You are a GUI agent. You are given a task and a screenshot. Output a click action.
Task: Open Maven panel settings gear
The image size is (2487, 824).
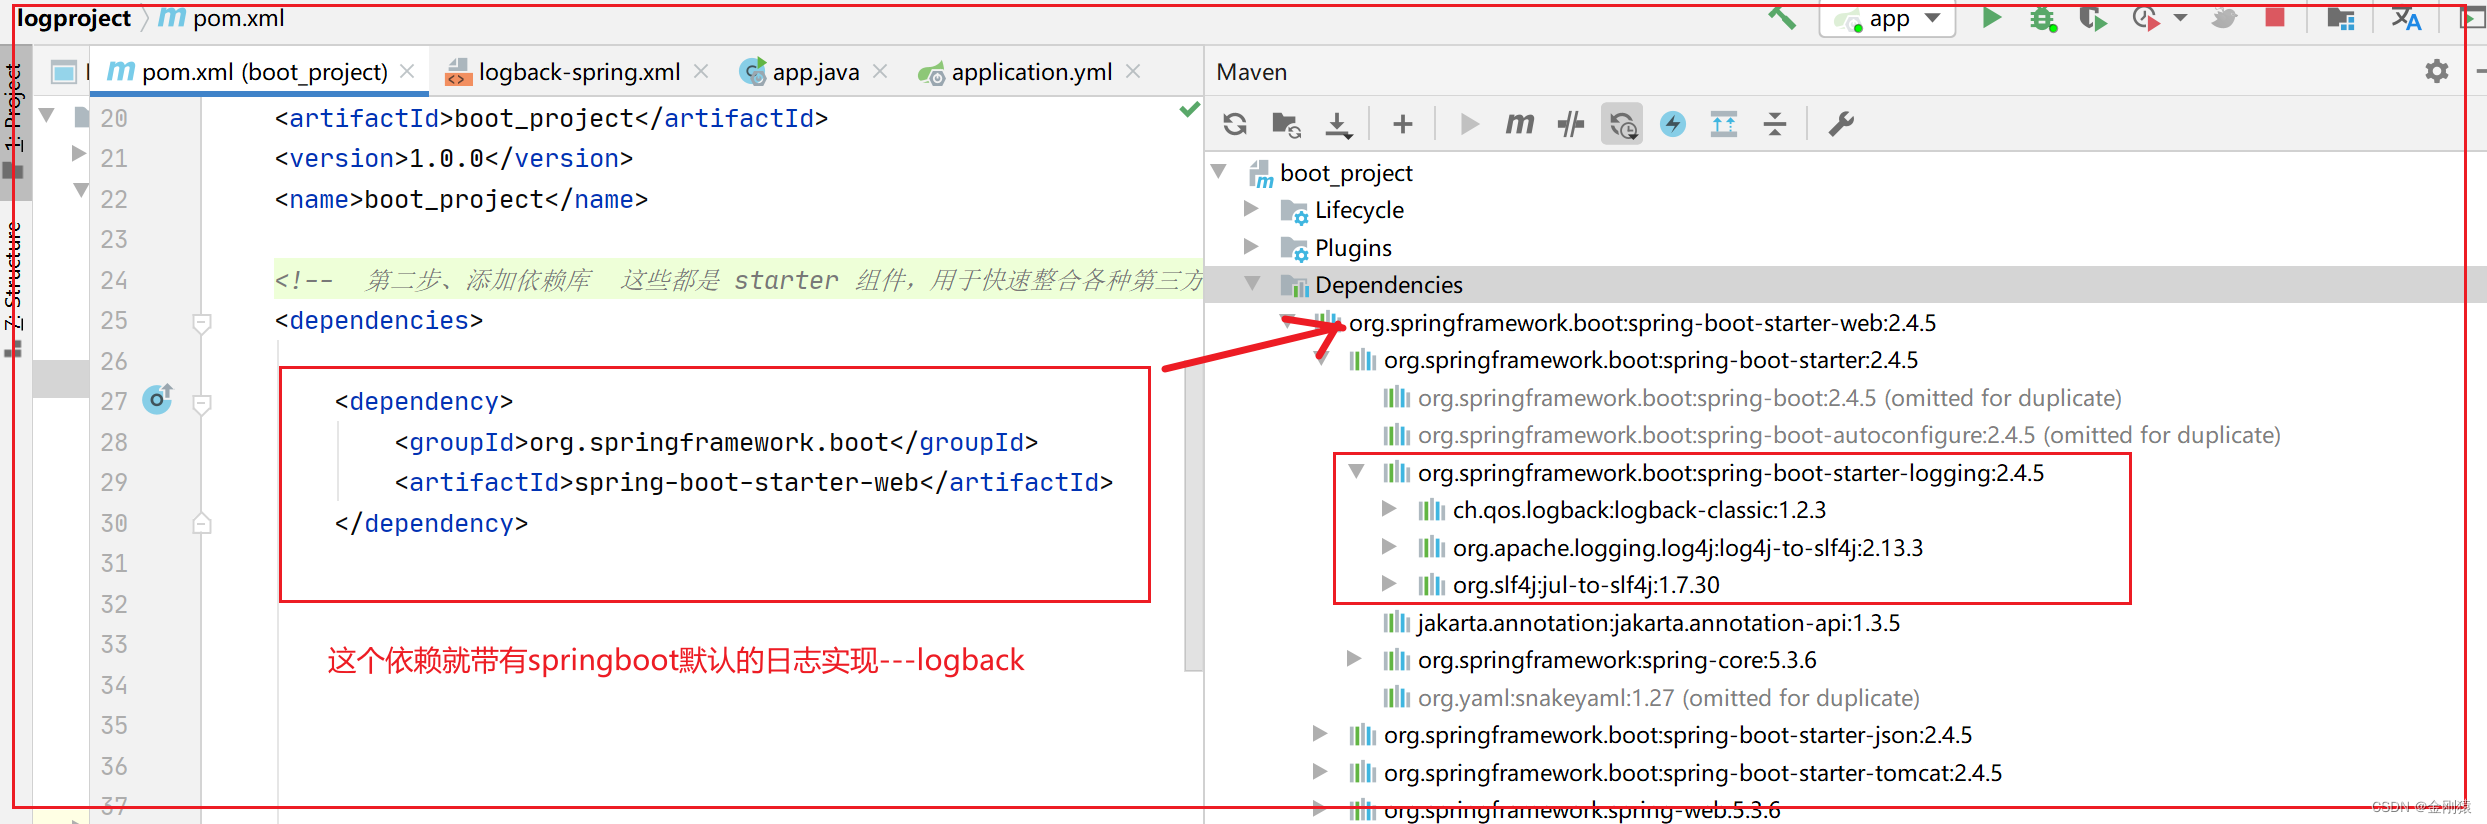[2437, 71]
